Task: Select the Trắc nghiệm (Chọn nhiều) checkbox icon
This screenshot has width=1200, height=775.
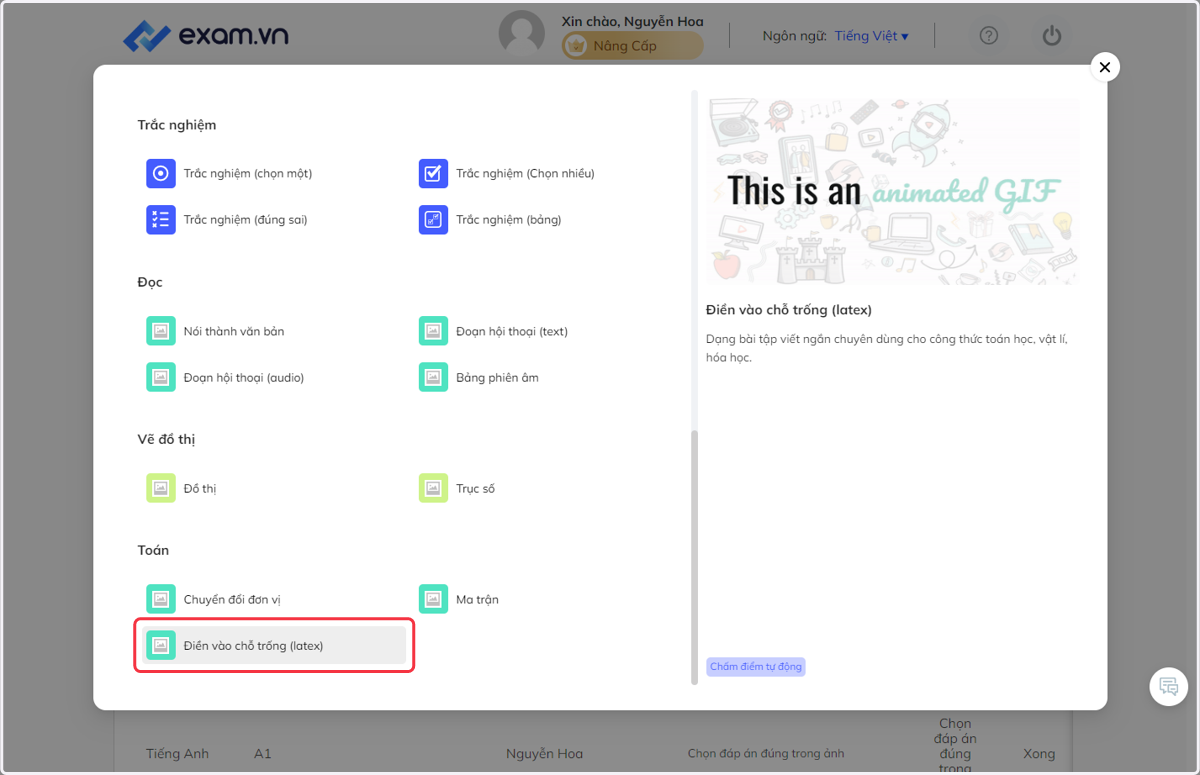Action: pyautogui.click(x=433, y=173)
